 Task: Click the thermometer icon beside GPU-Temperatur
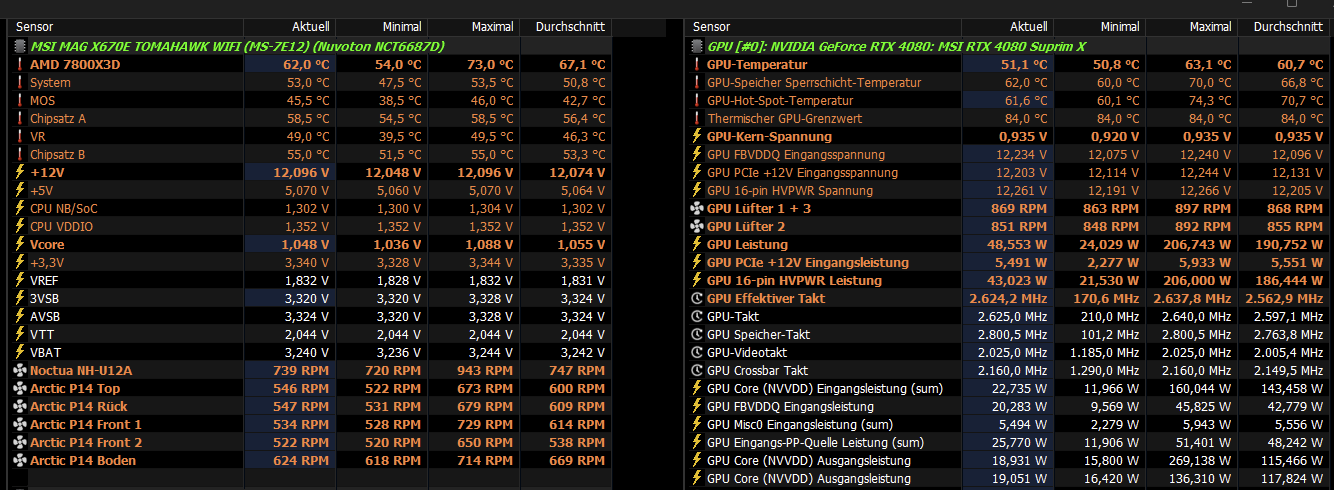point(696,64)
